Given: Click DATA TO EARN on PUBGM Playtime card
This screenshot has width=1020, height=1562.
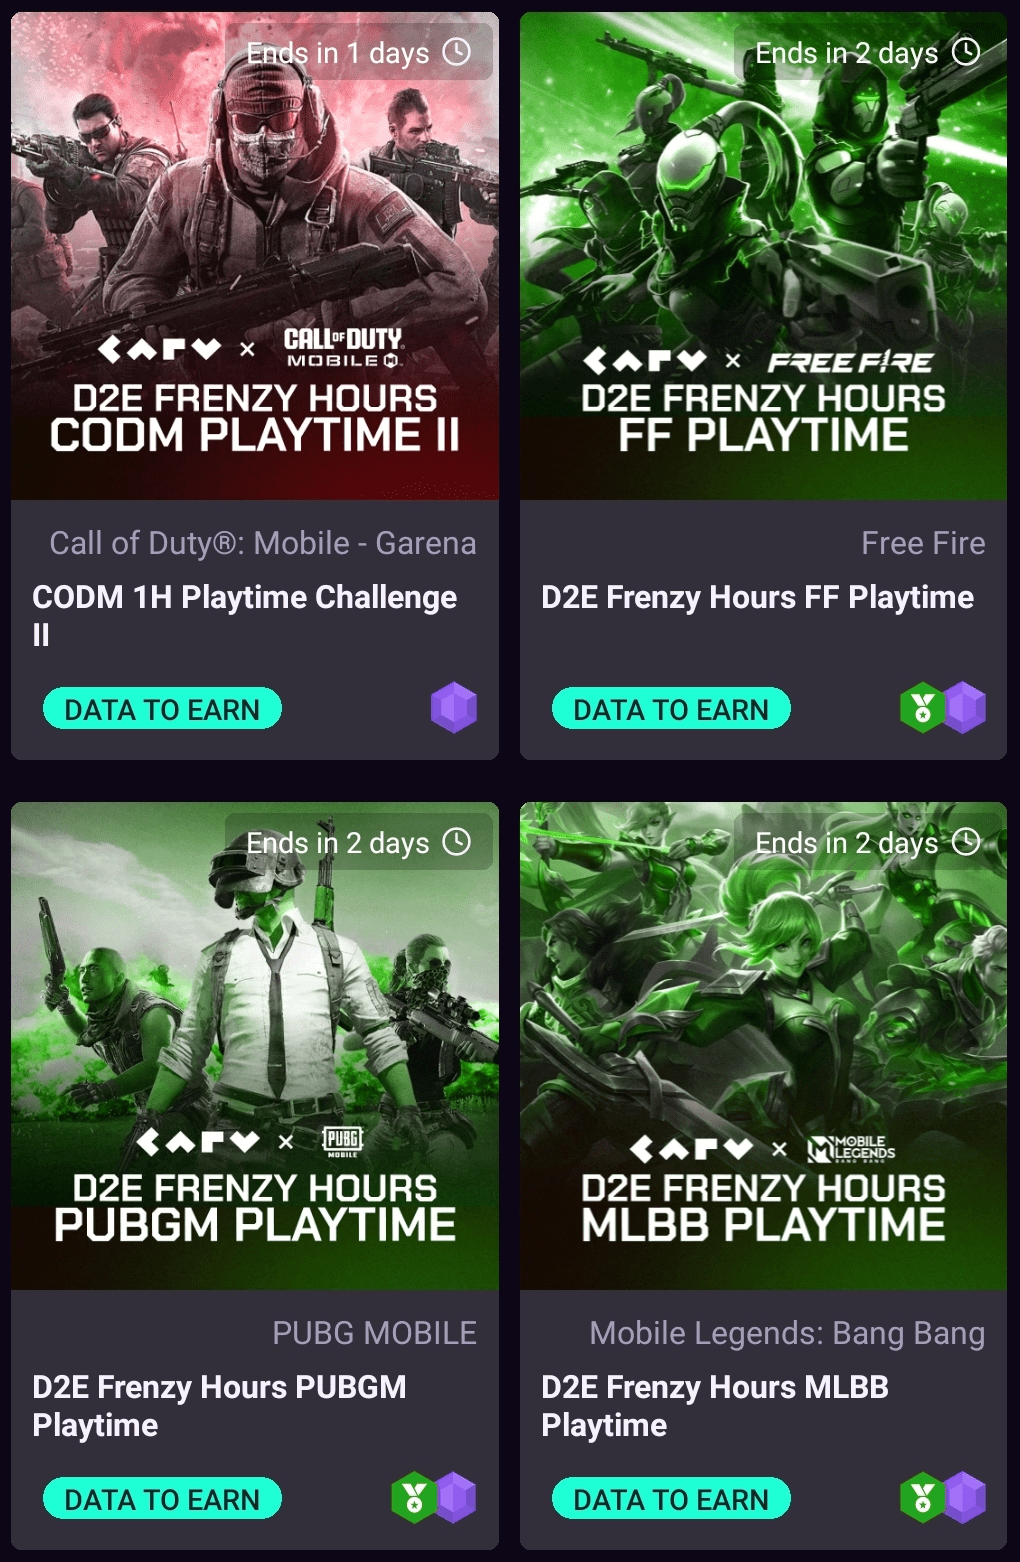Looking at the screenshot, I should (162, 1499).
